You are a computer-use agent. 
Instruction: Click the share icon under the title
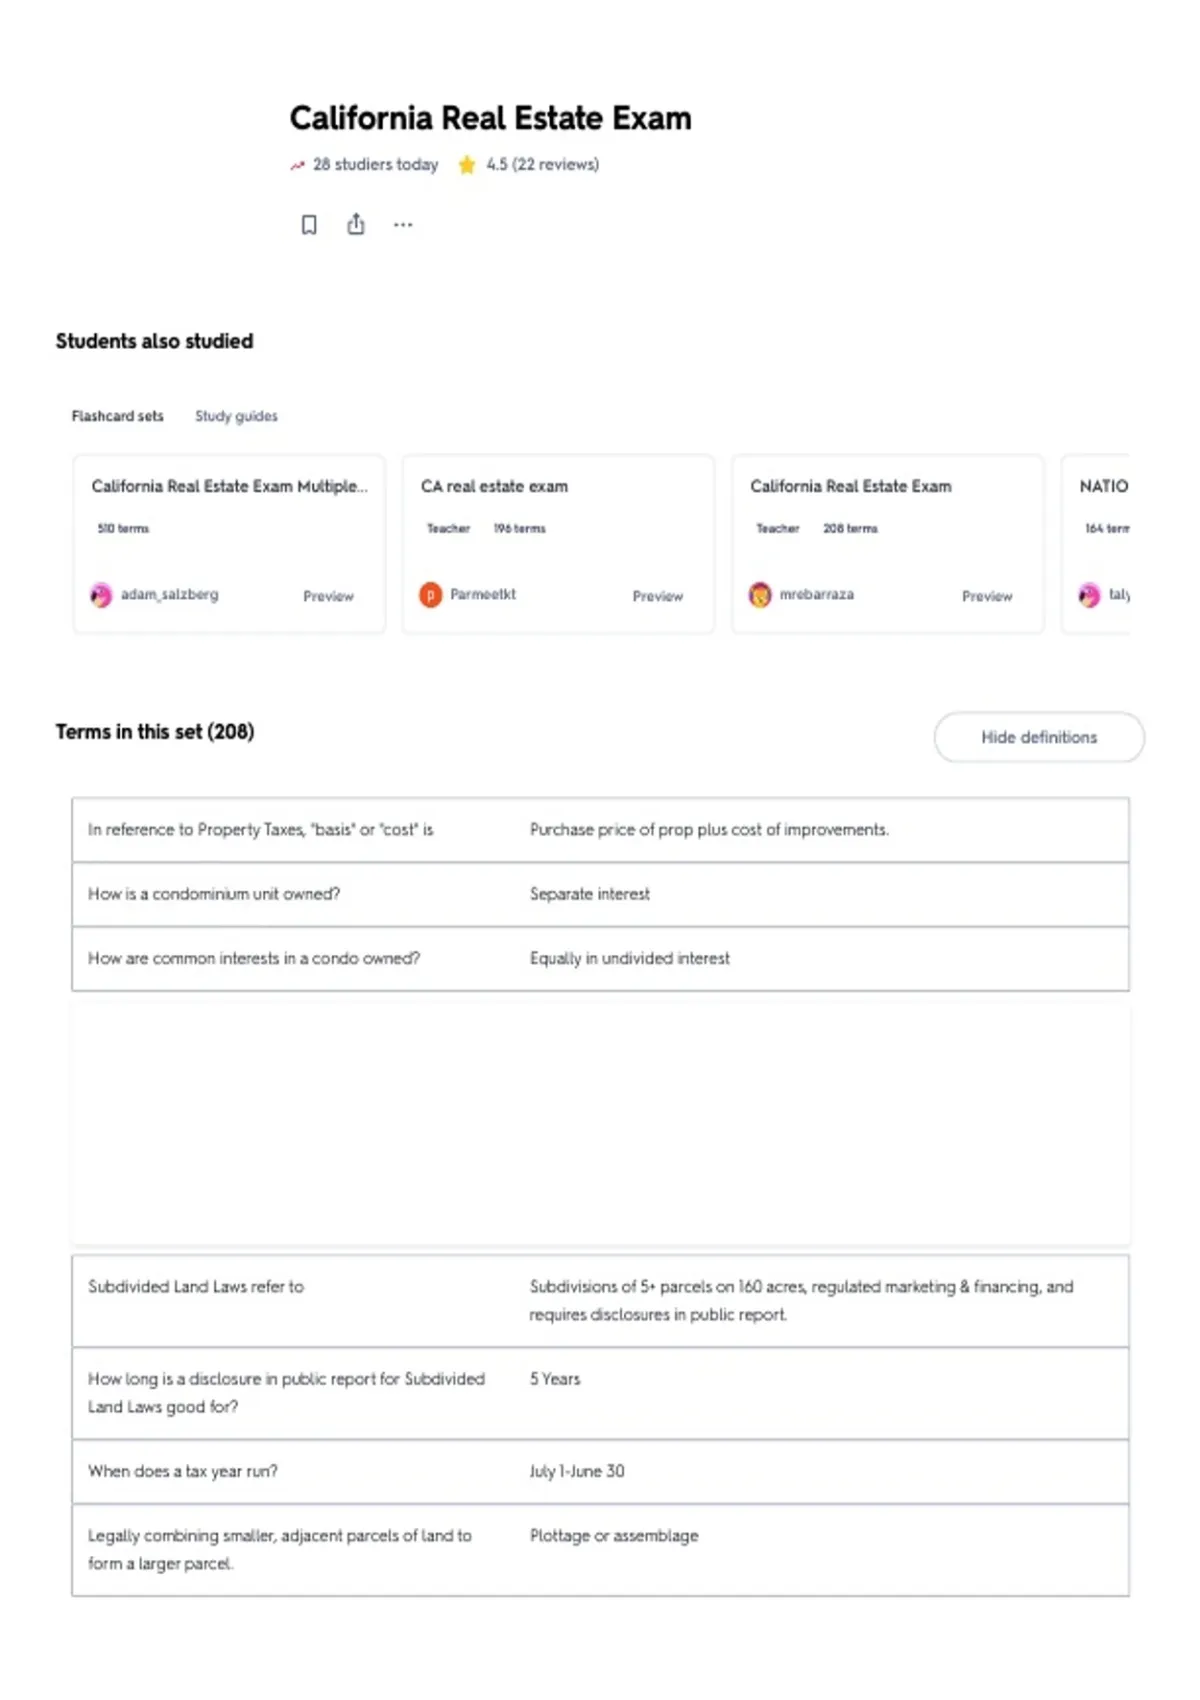pos(356,224)
